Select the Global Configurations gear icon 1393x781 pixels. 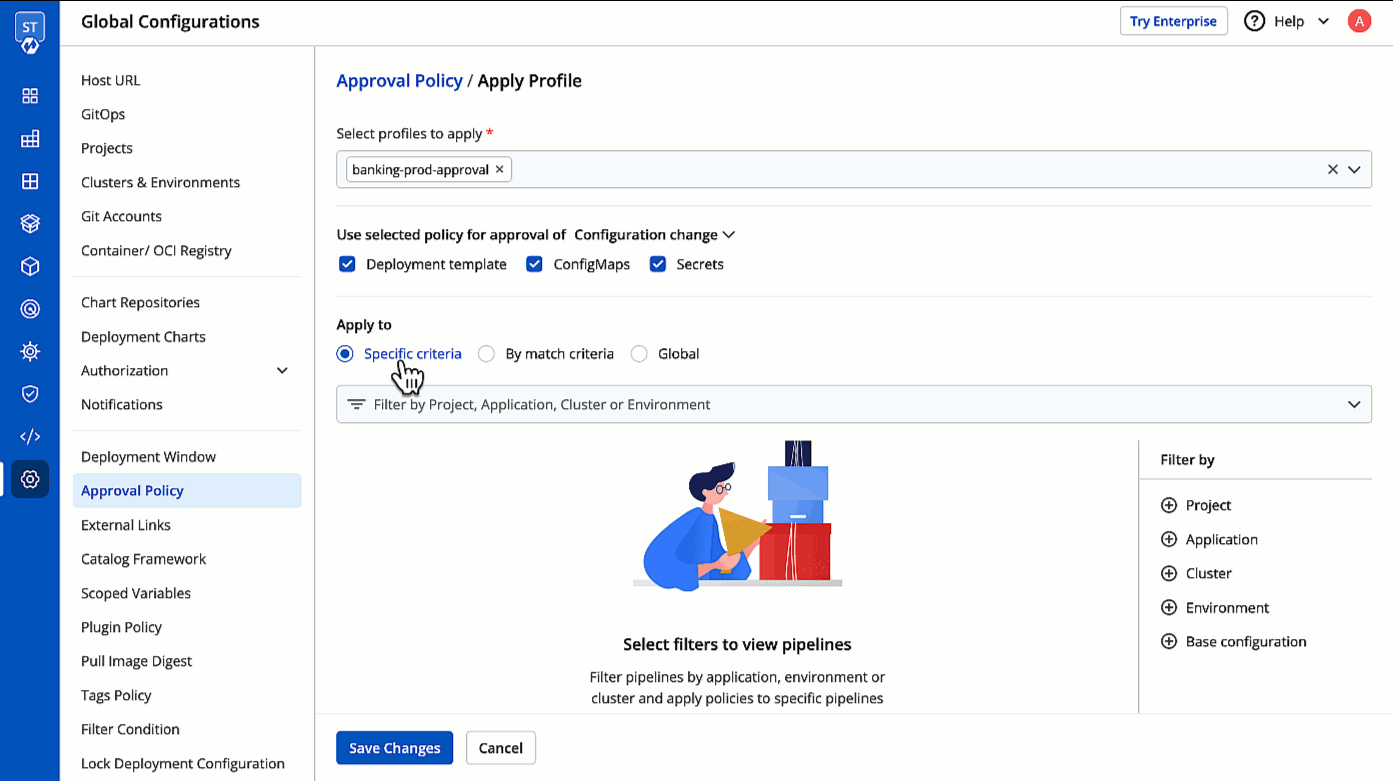click(x=30, y=479)
